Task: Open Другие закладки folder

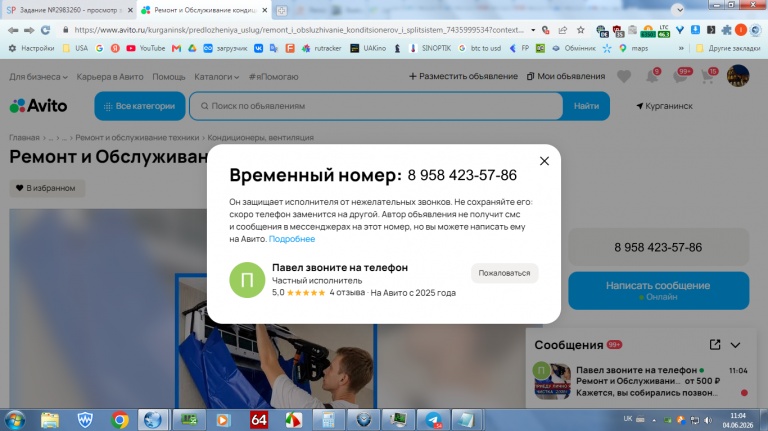Action: tap(728, 48)
